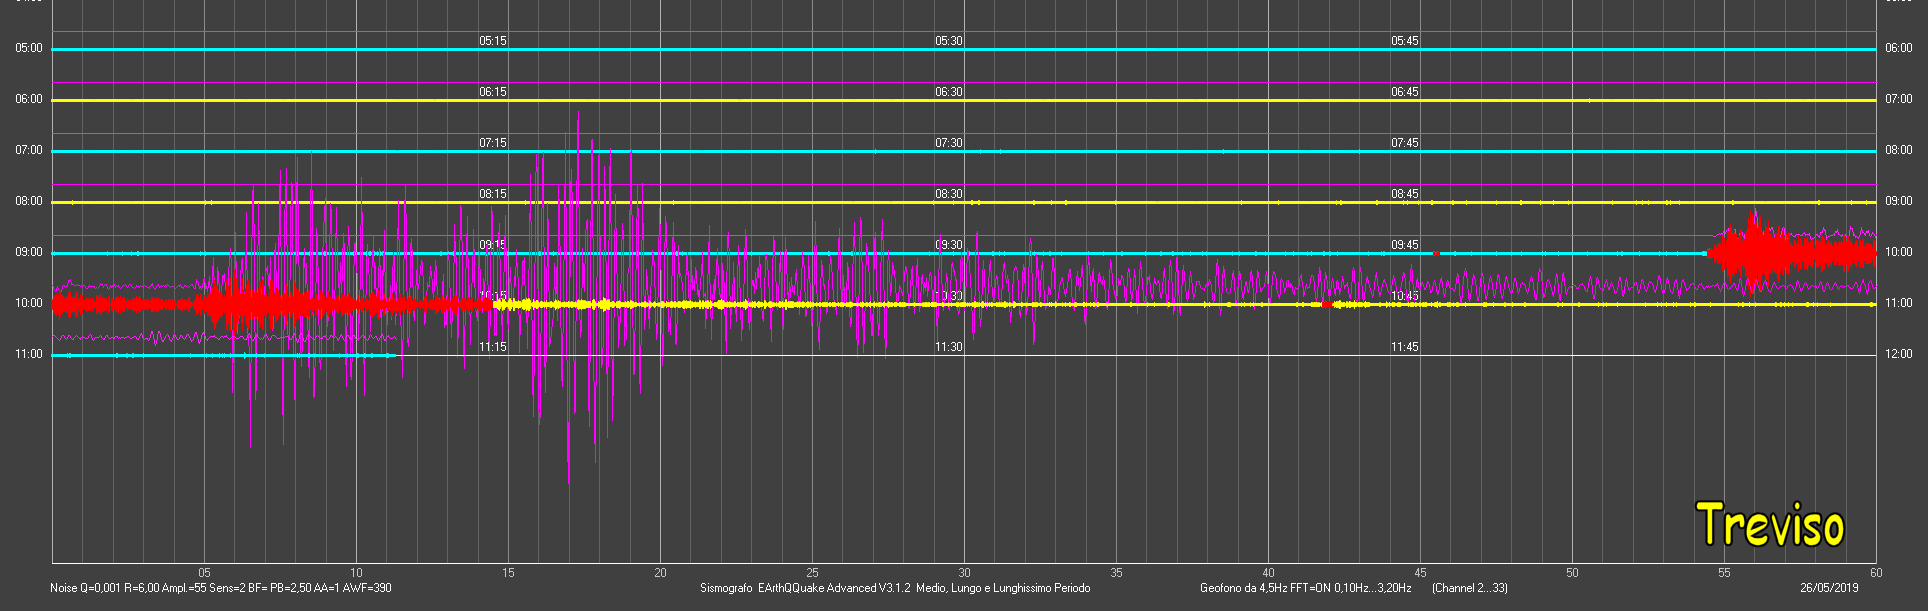Click the 06:00 label on the right axis
Screen dimensions: 1928x611
[x=1899, y=48]
